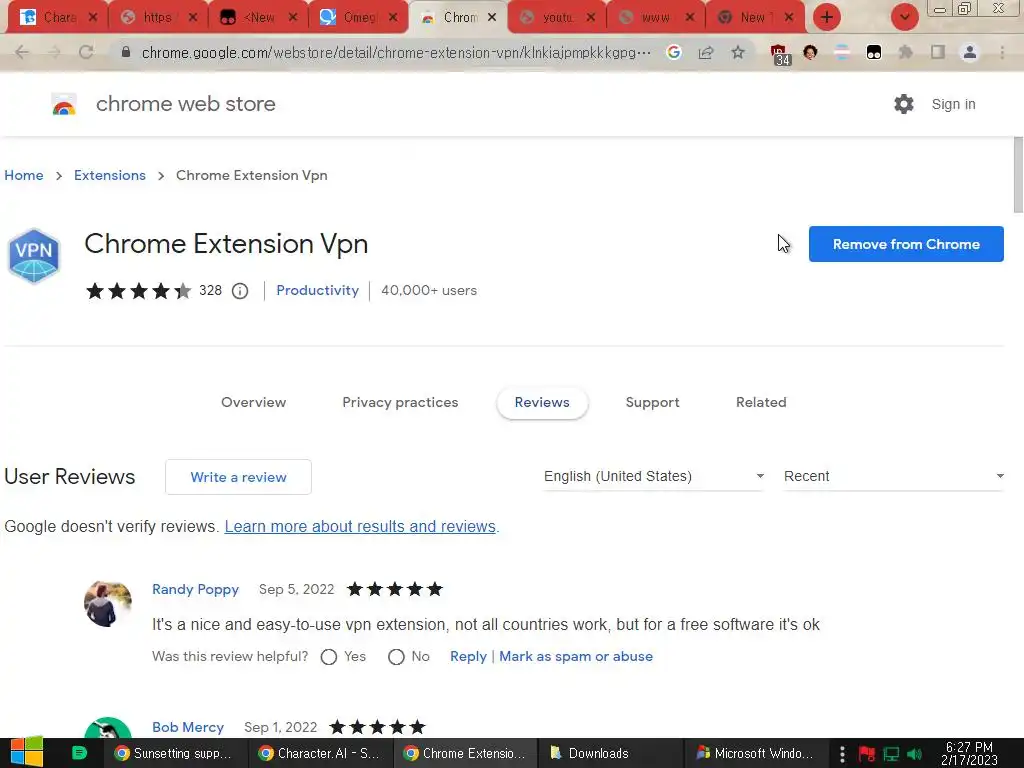Click Sign in link
The width and height of the screenshot is (1024, 768).
953,104
